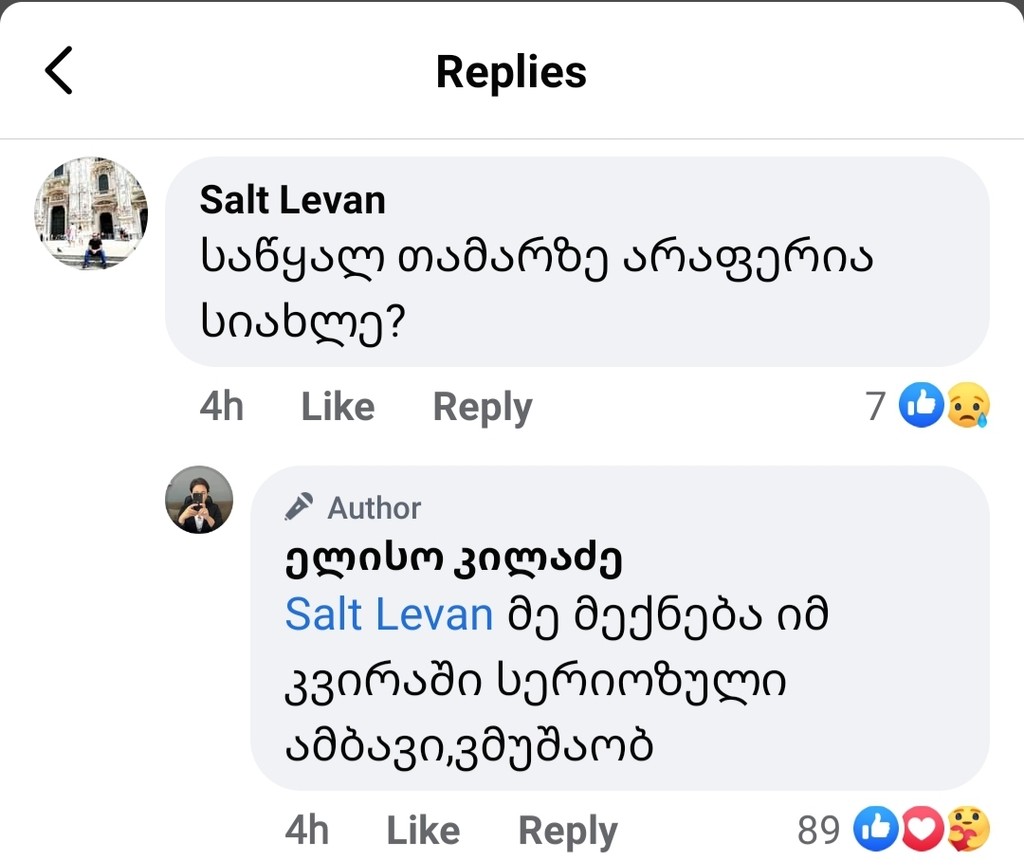Go back using the back arrow

point(59,71)
